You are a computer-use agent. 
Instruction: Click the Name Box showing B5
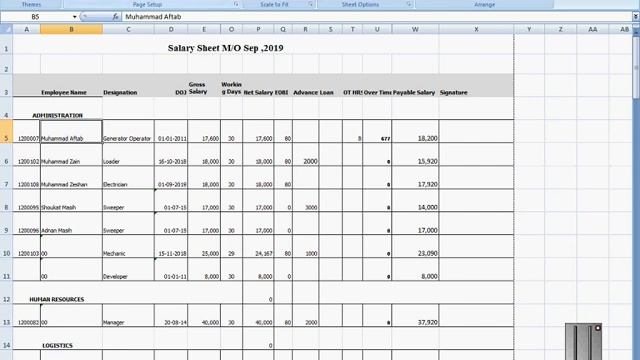[x=36, y=17]
